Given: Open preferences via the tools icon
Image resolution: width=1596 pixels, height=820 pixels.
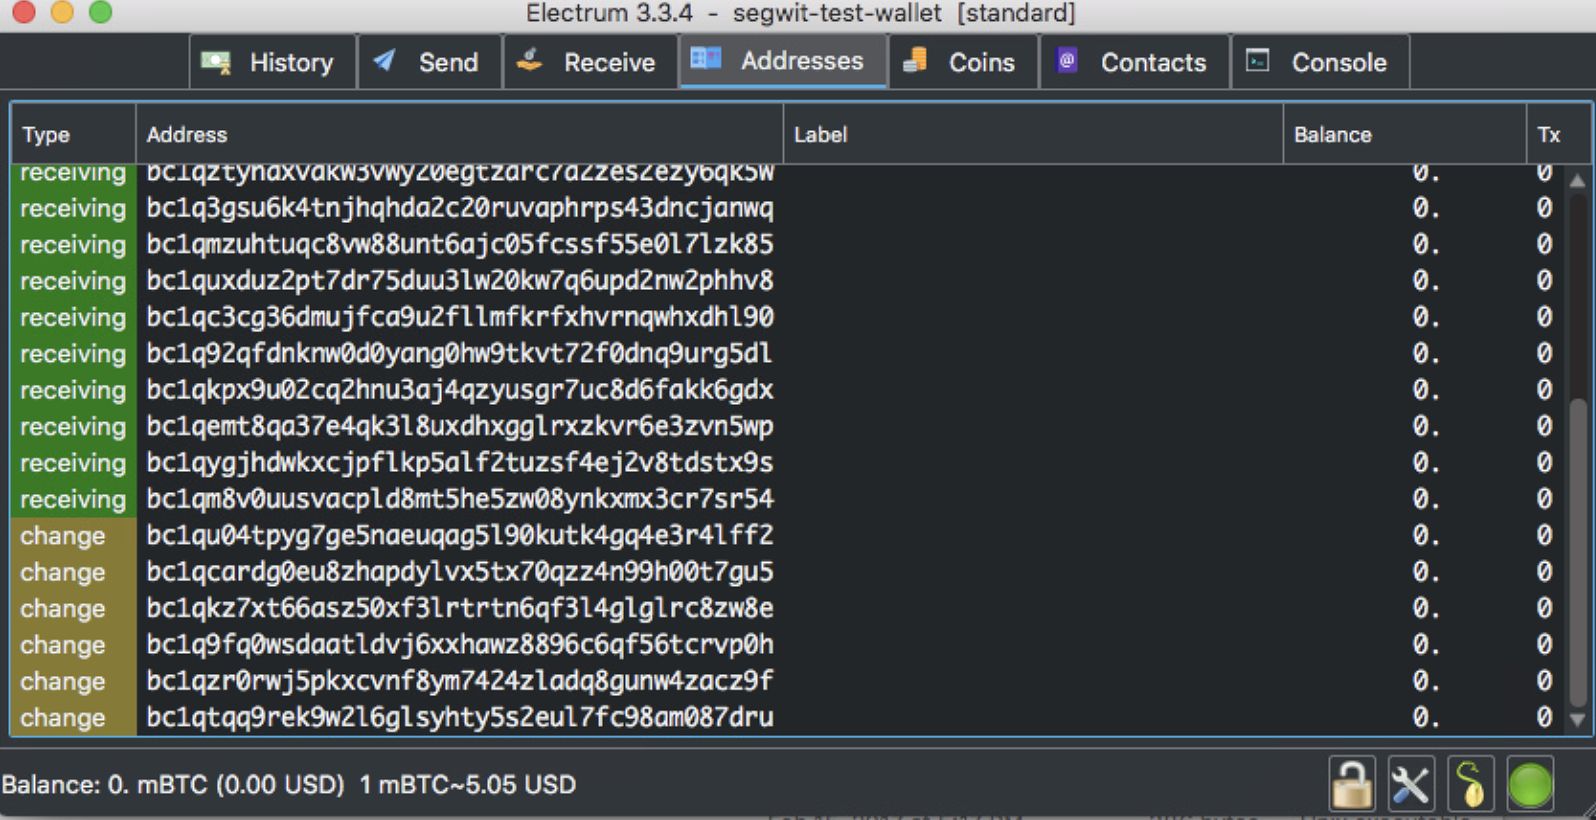Looking at the screenshot, I should tap(1410, 784).
